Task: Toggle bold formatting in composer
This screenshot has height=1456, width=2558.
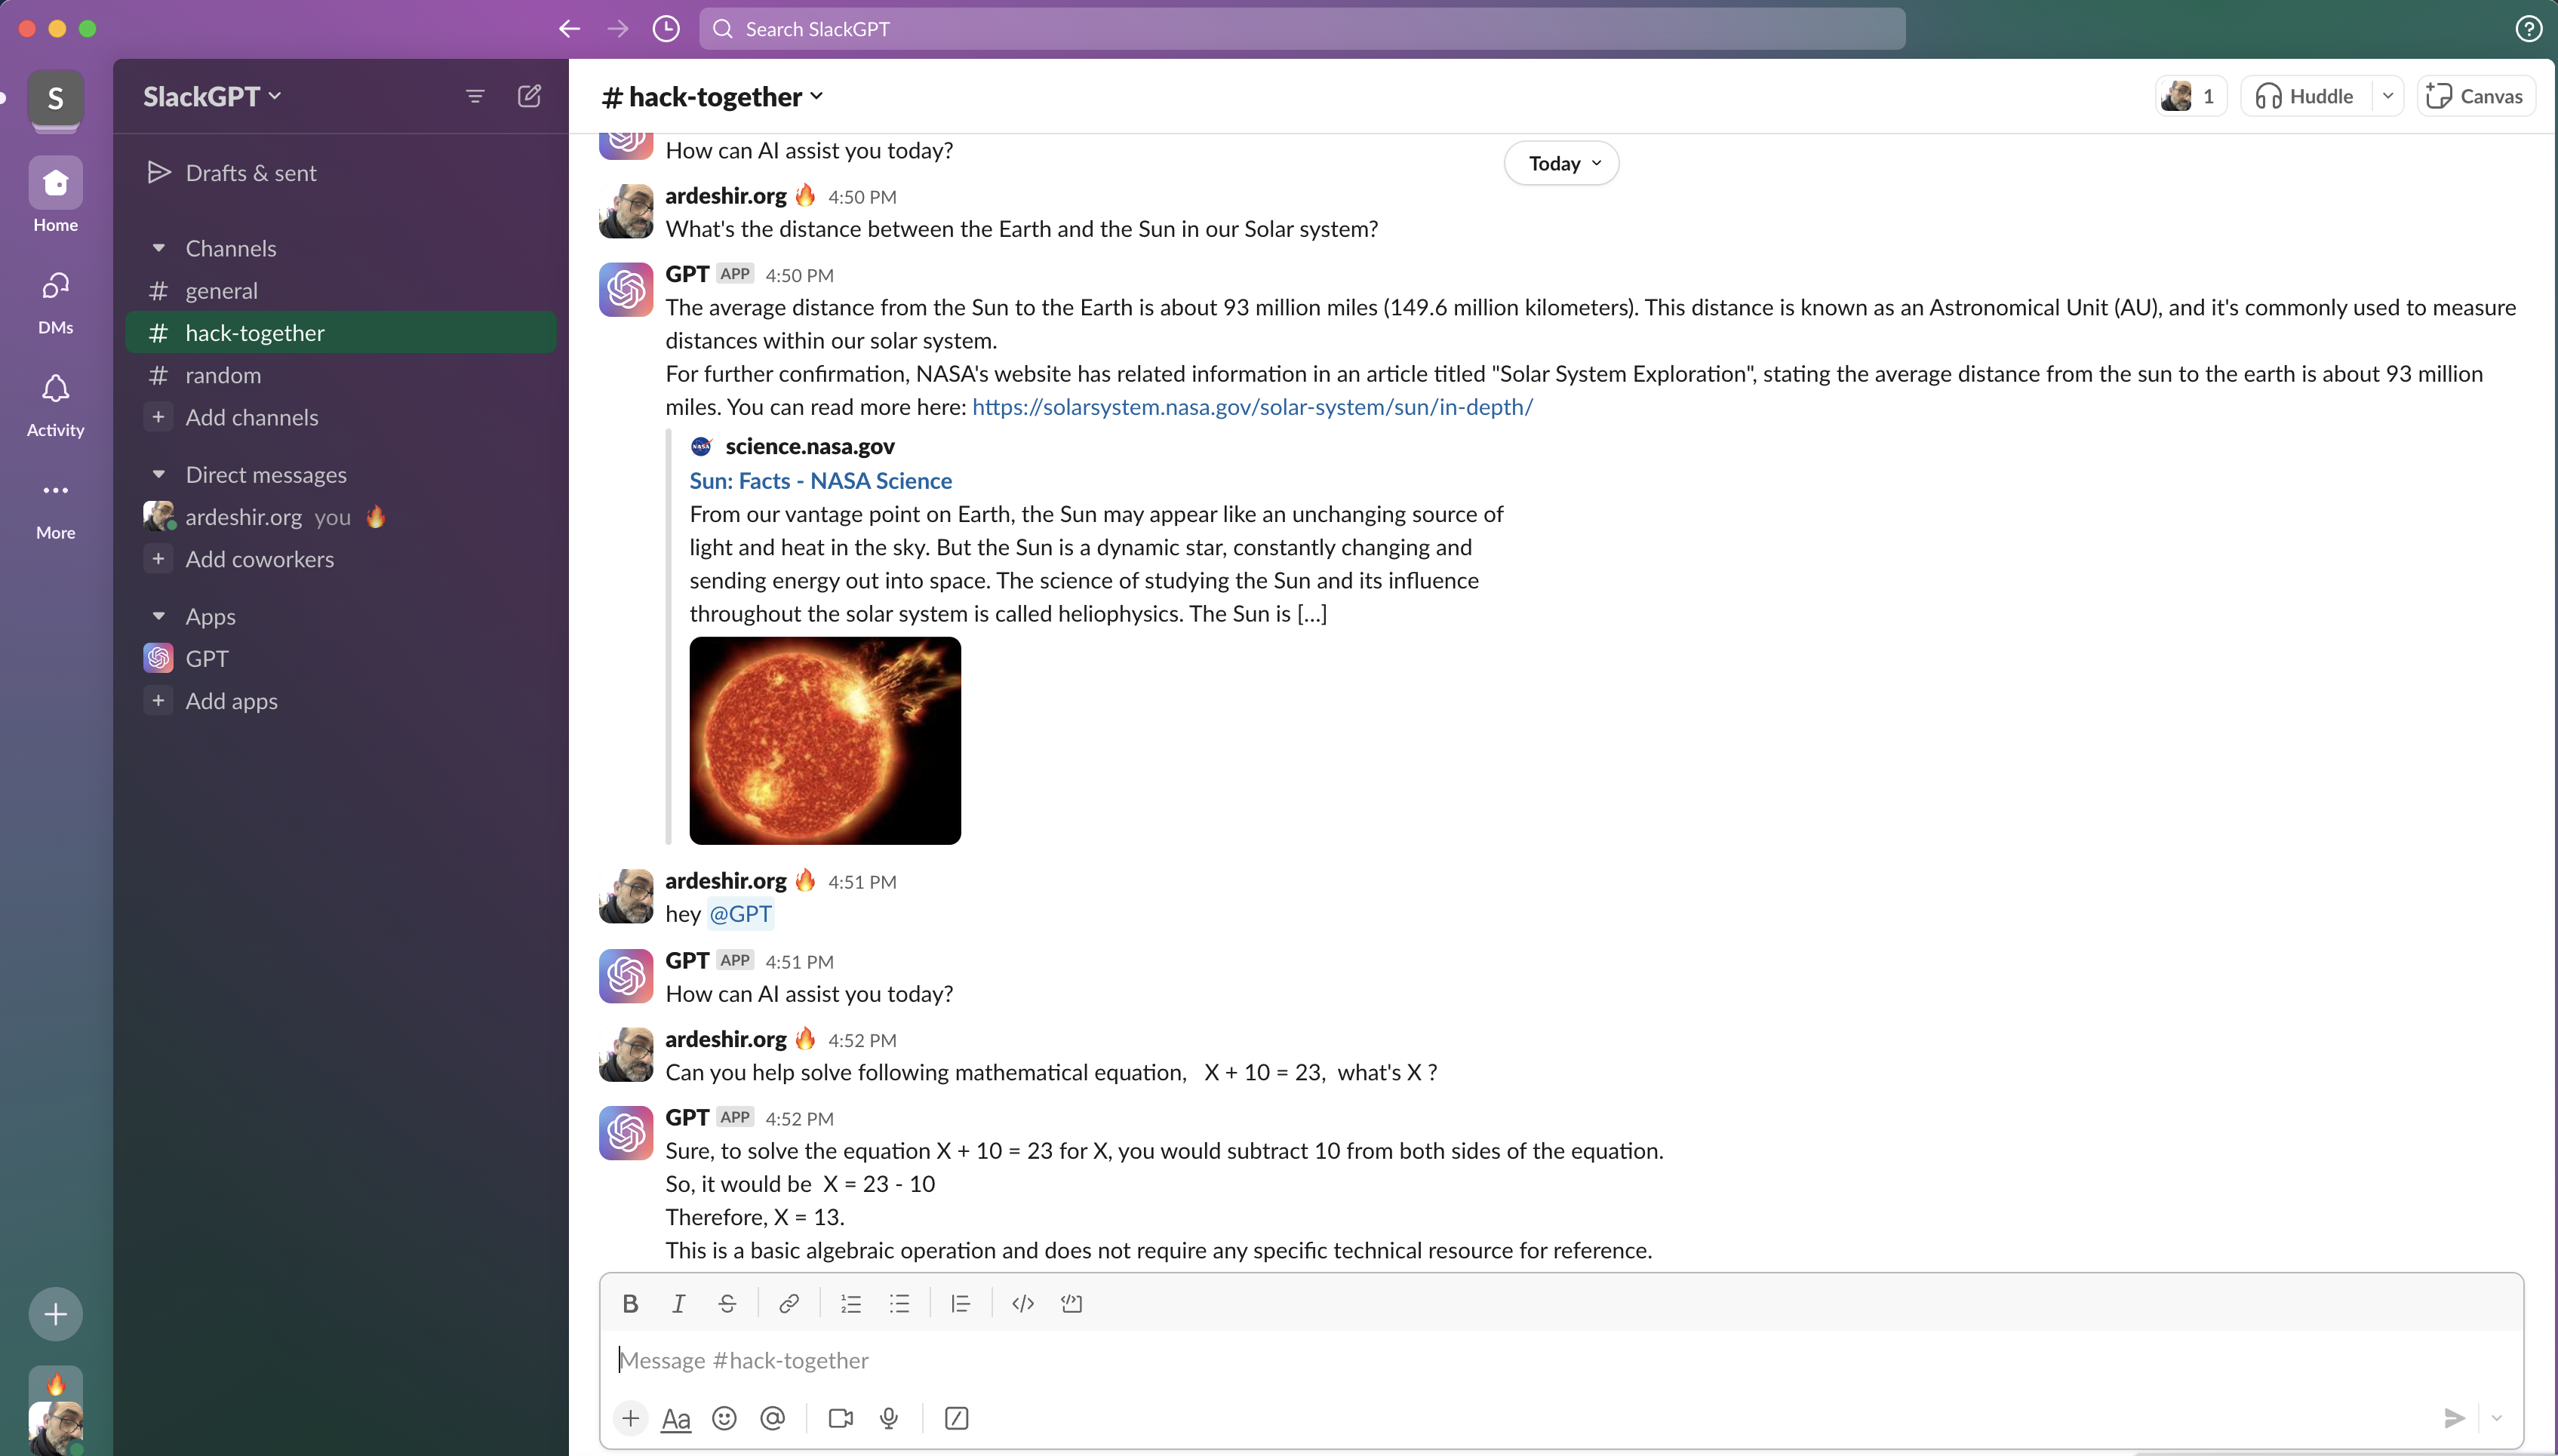Action: [x=630, y=1303]
